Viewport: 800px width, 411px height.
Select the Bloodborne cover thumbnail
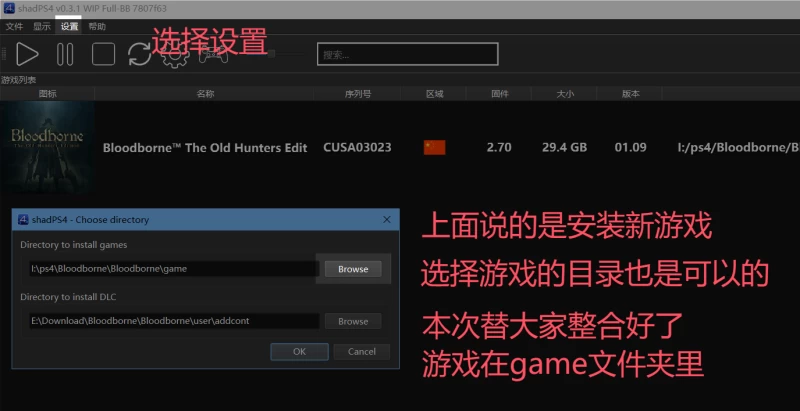(47, 147)
